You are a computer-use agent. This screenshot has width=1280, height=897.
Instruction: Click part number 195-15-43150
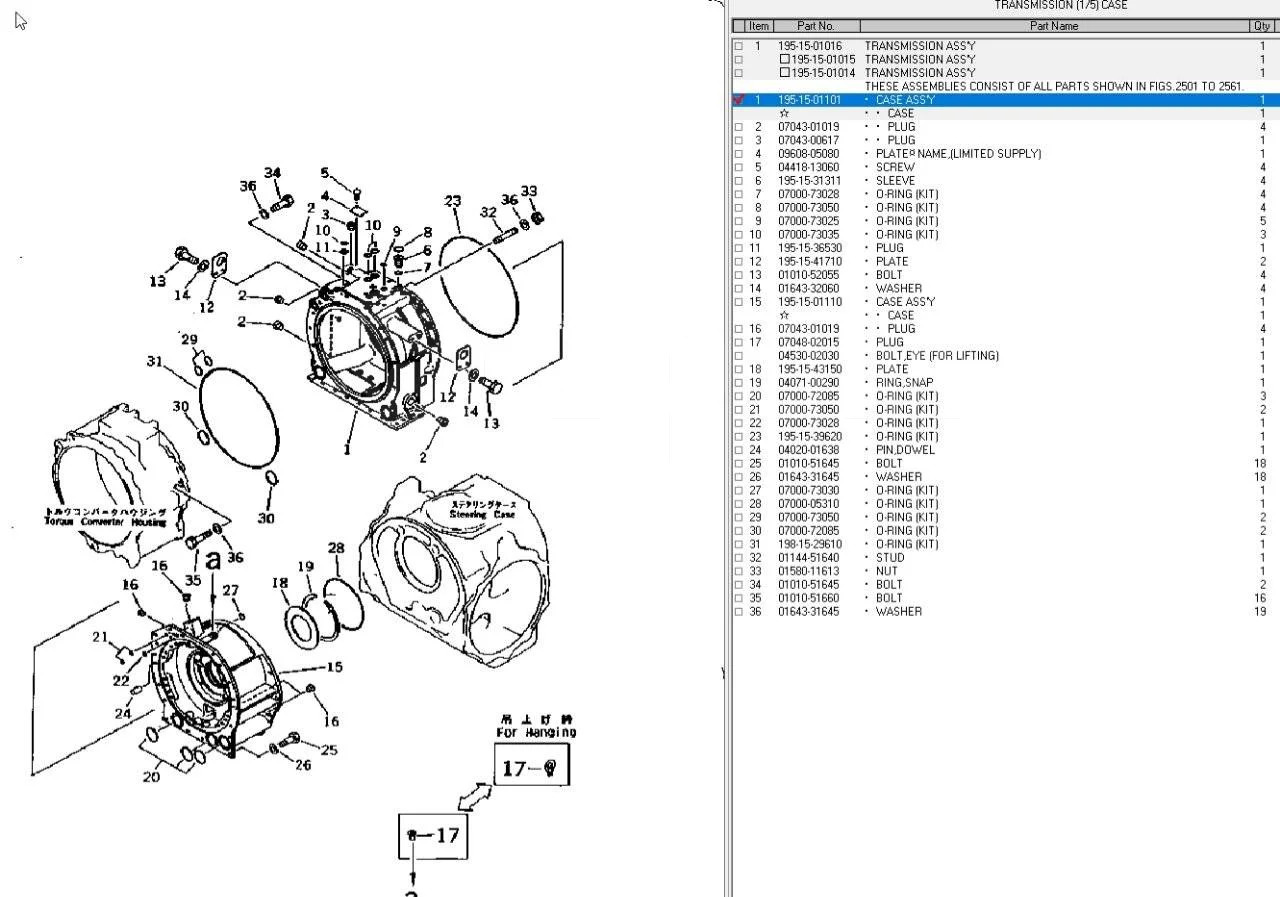click(809, 369)
